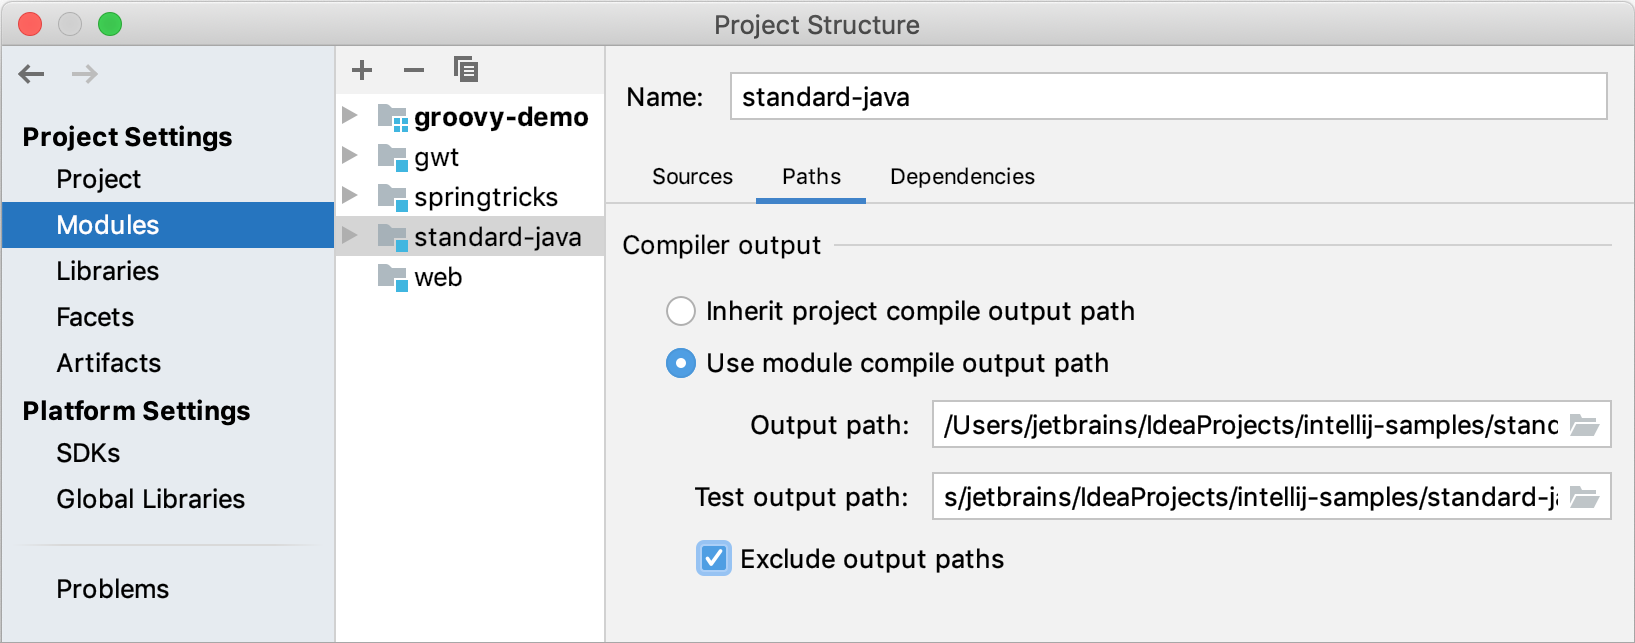1635x643 pixels.
Task: Open Libraries under Project Settings
Action: click(x=107, y=270)
